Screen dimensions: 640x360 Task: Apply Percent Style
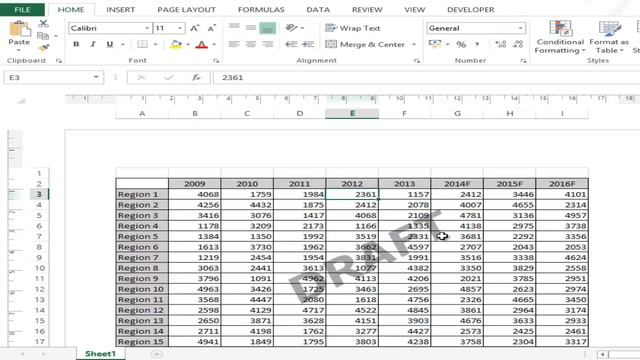(461, 44)
